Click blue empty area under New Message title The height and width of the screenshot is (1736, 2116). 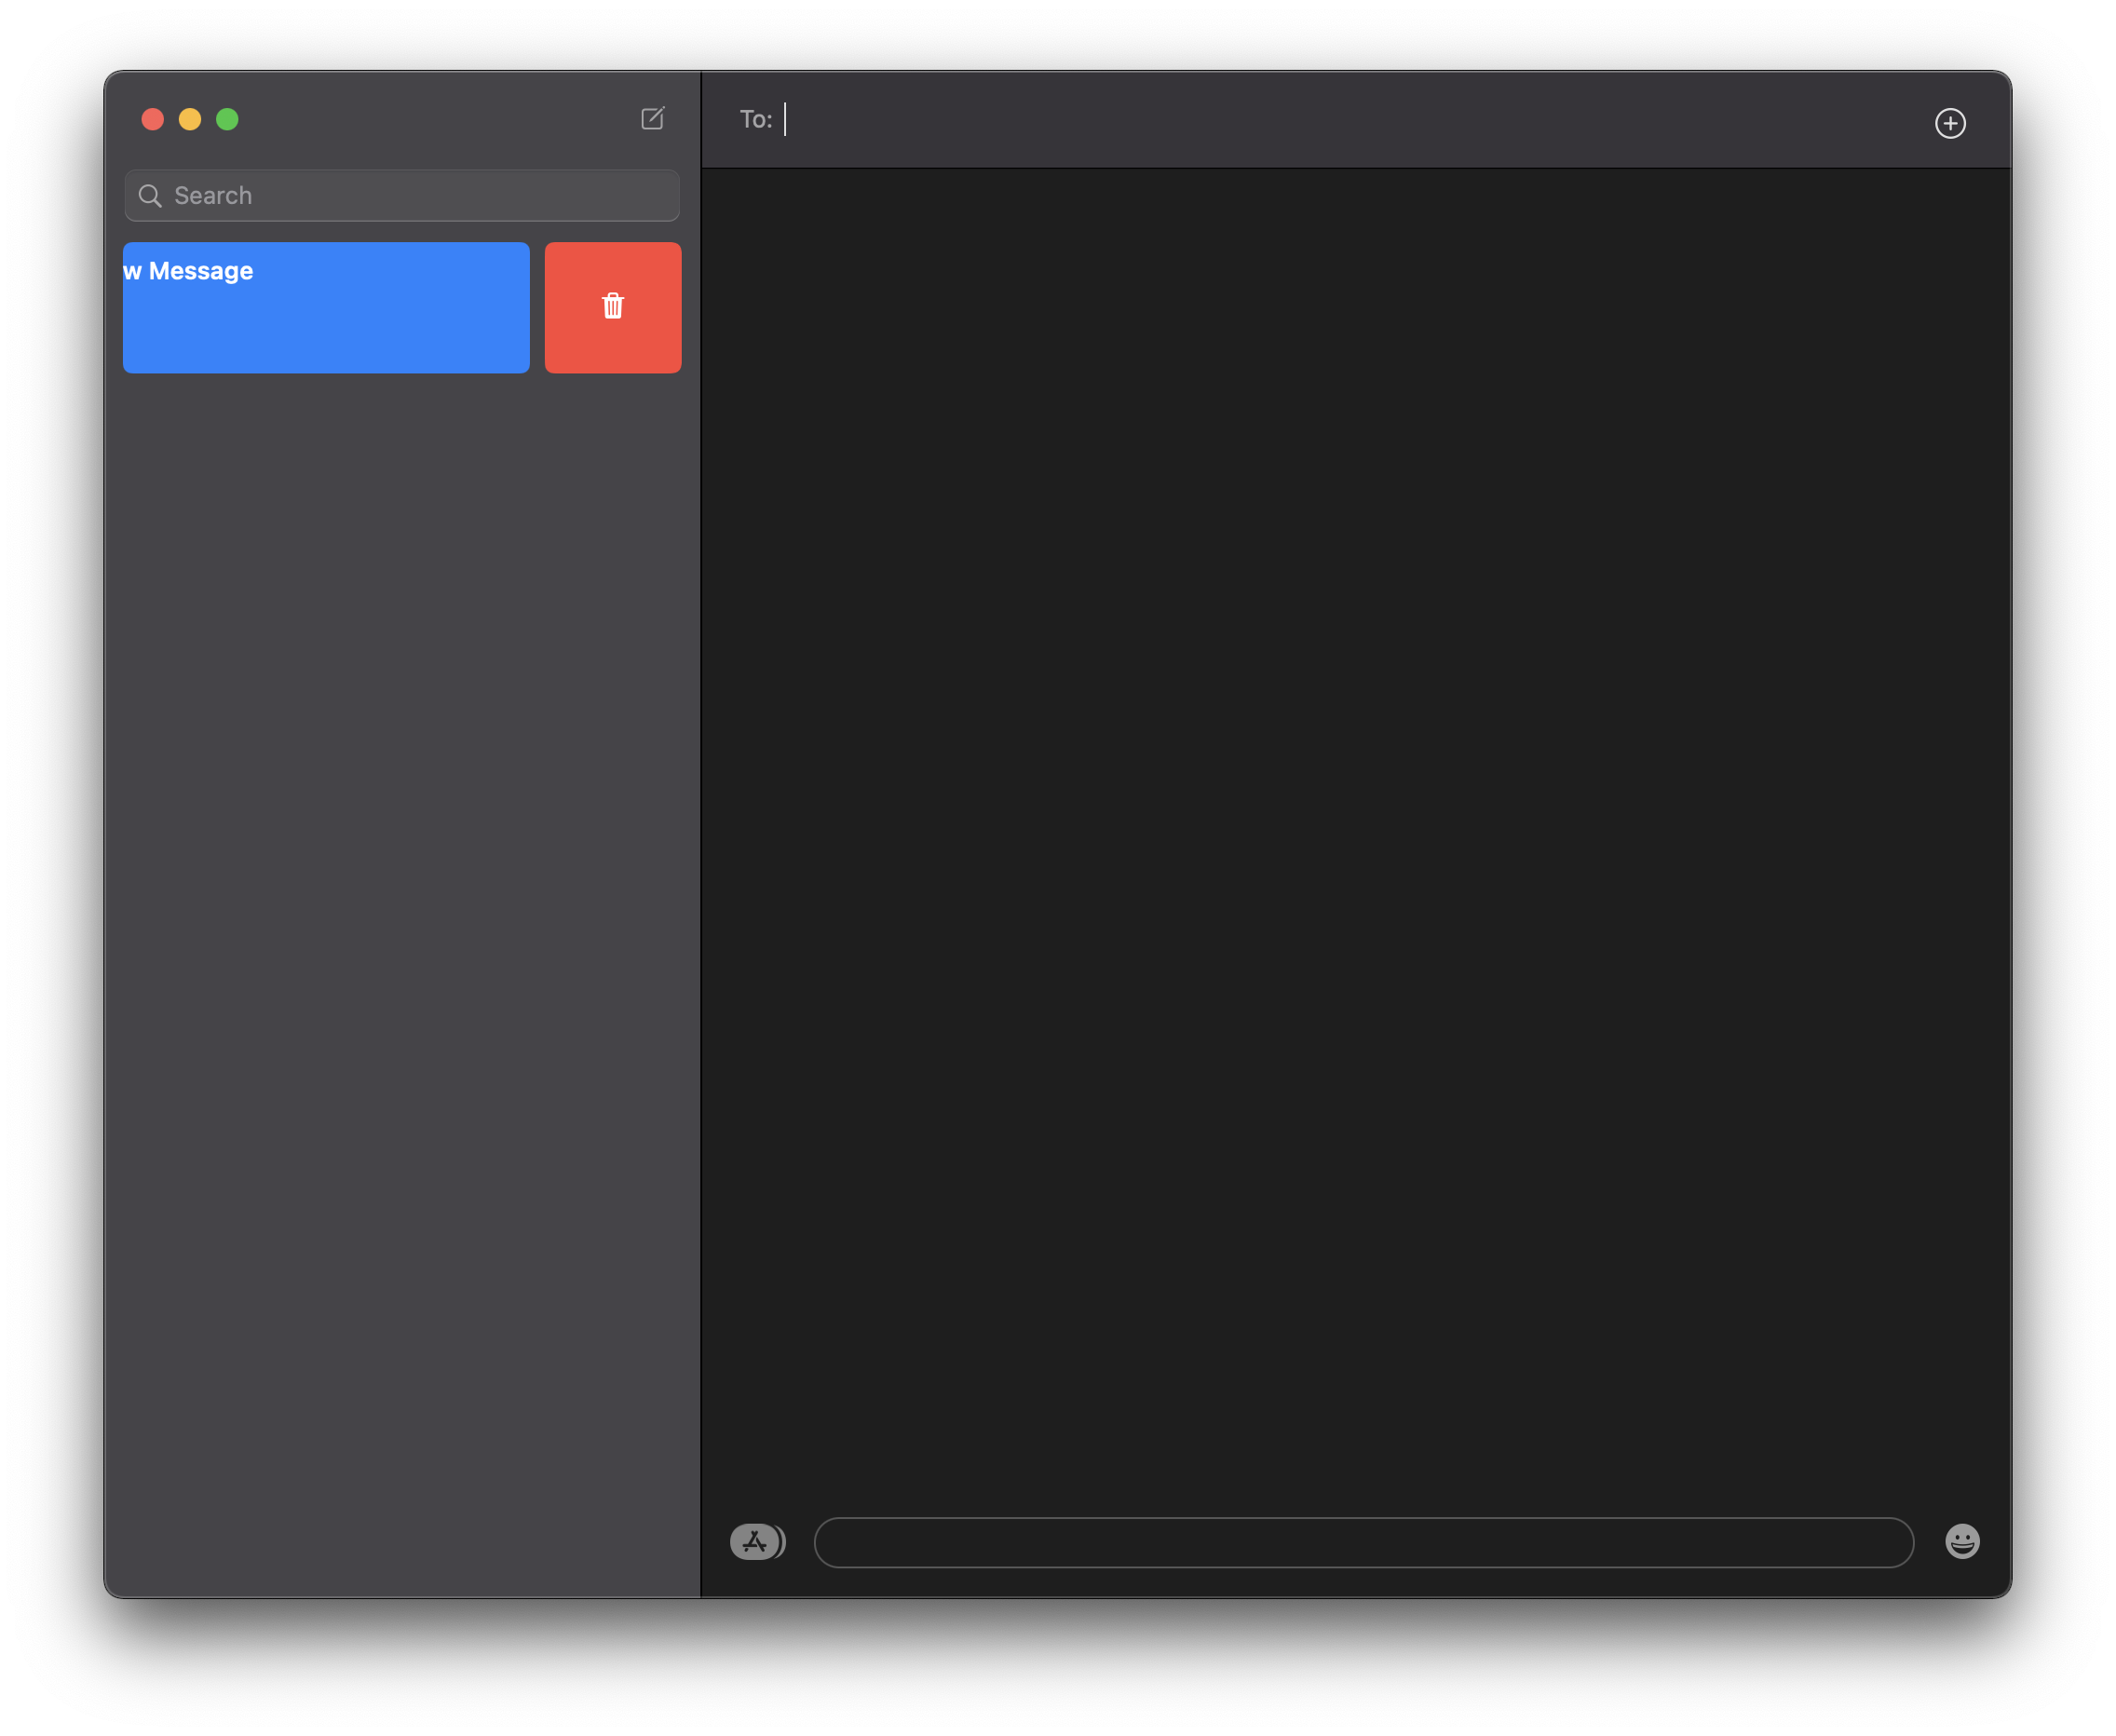tap(326, 335)
